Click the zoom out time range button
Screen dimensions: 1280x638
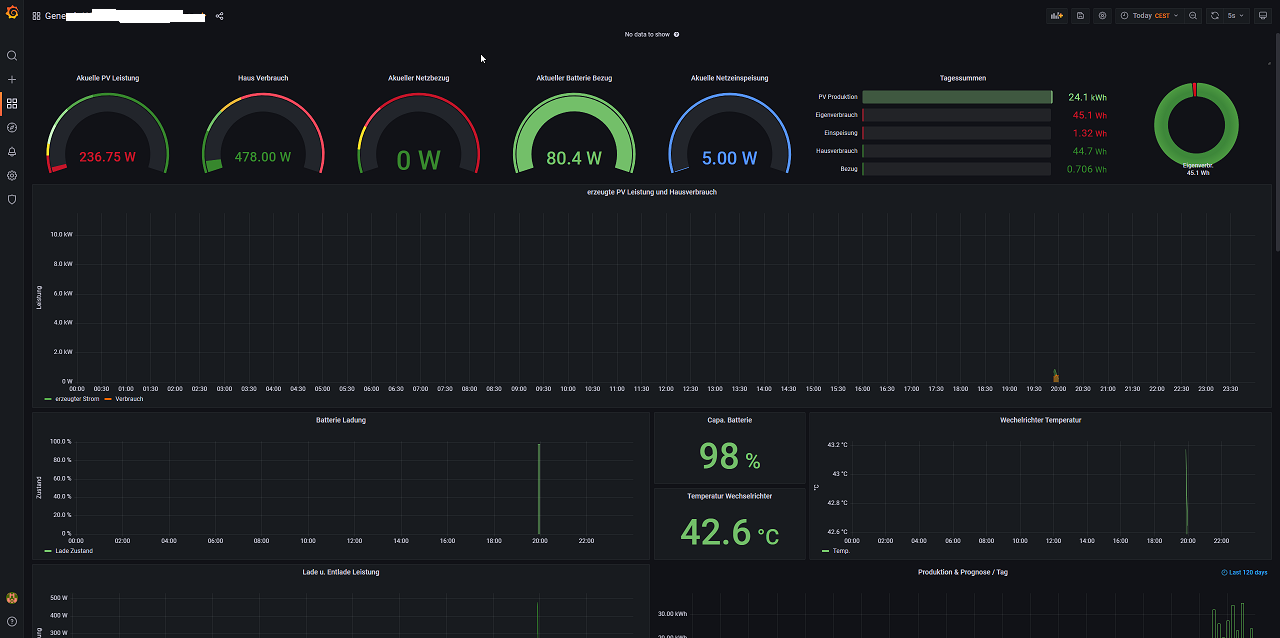click(x=1193, y=16)
